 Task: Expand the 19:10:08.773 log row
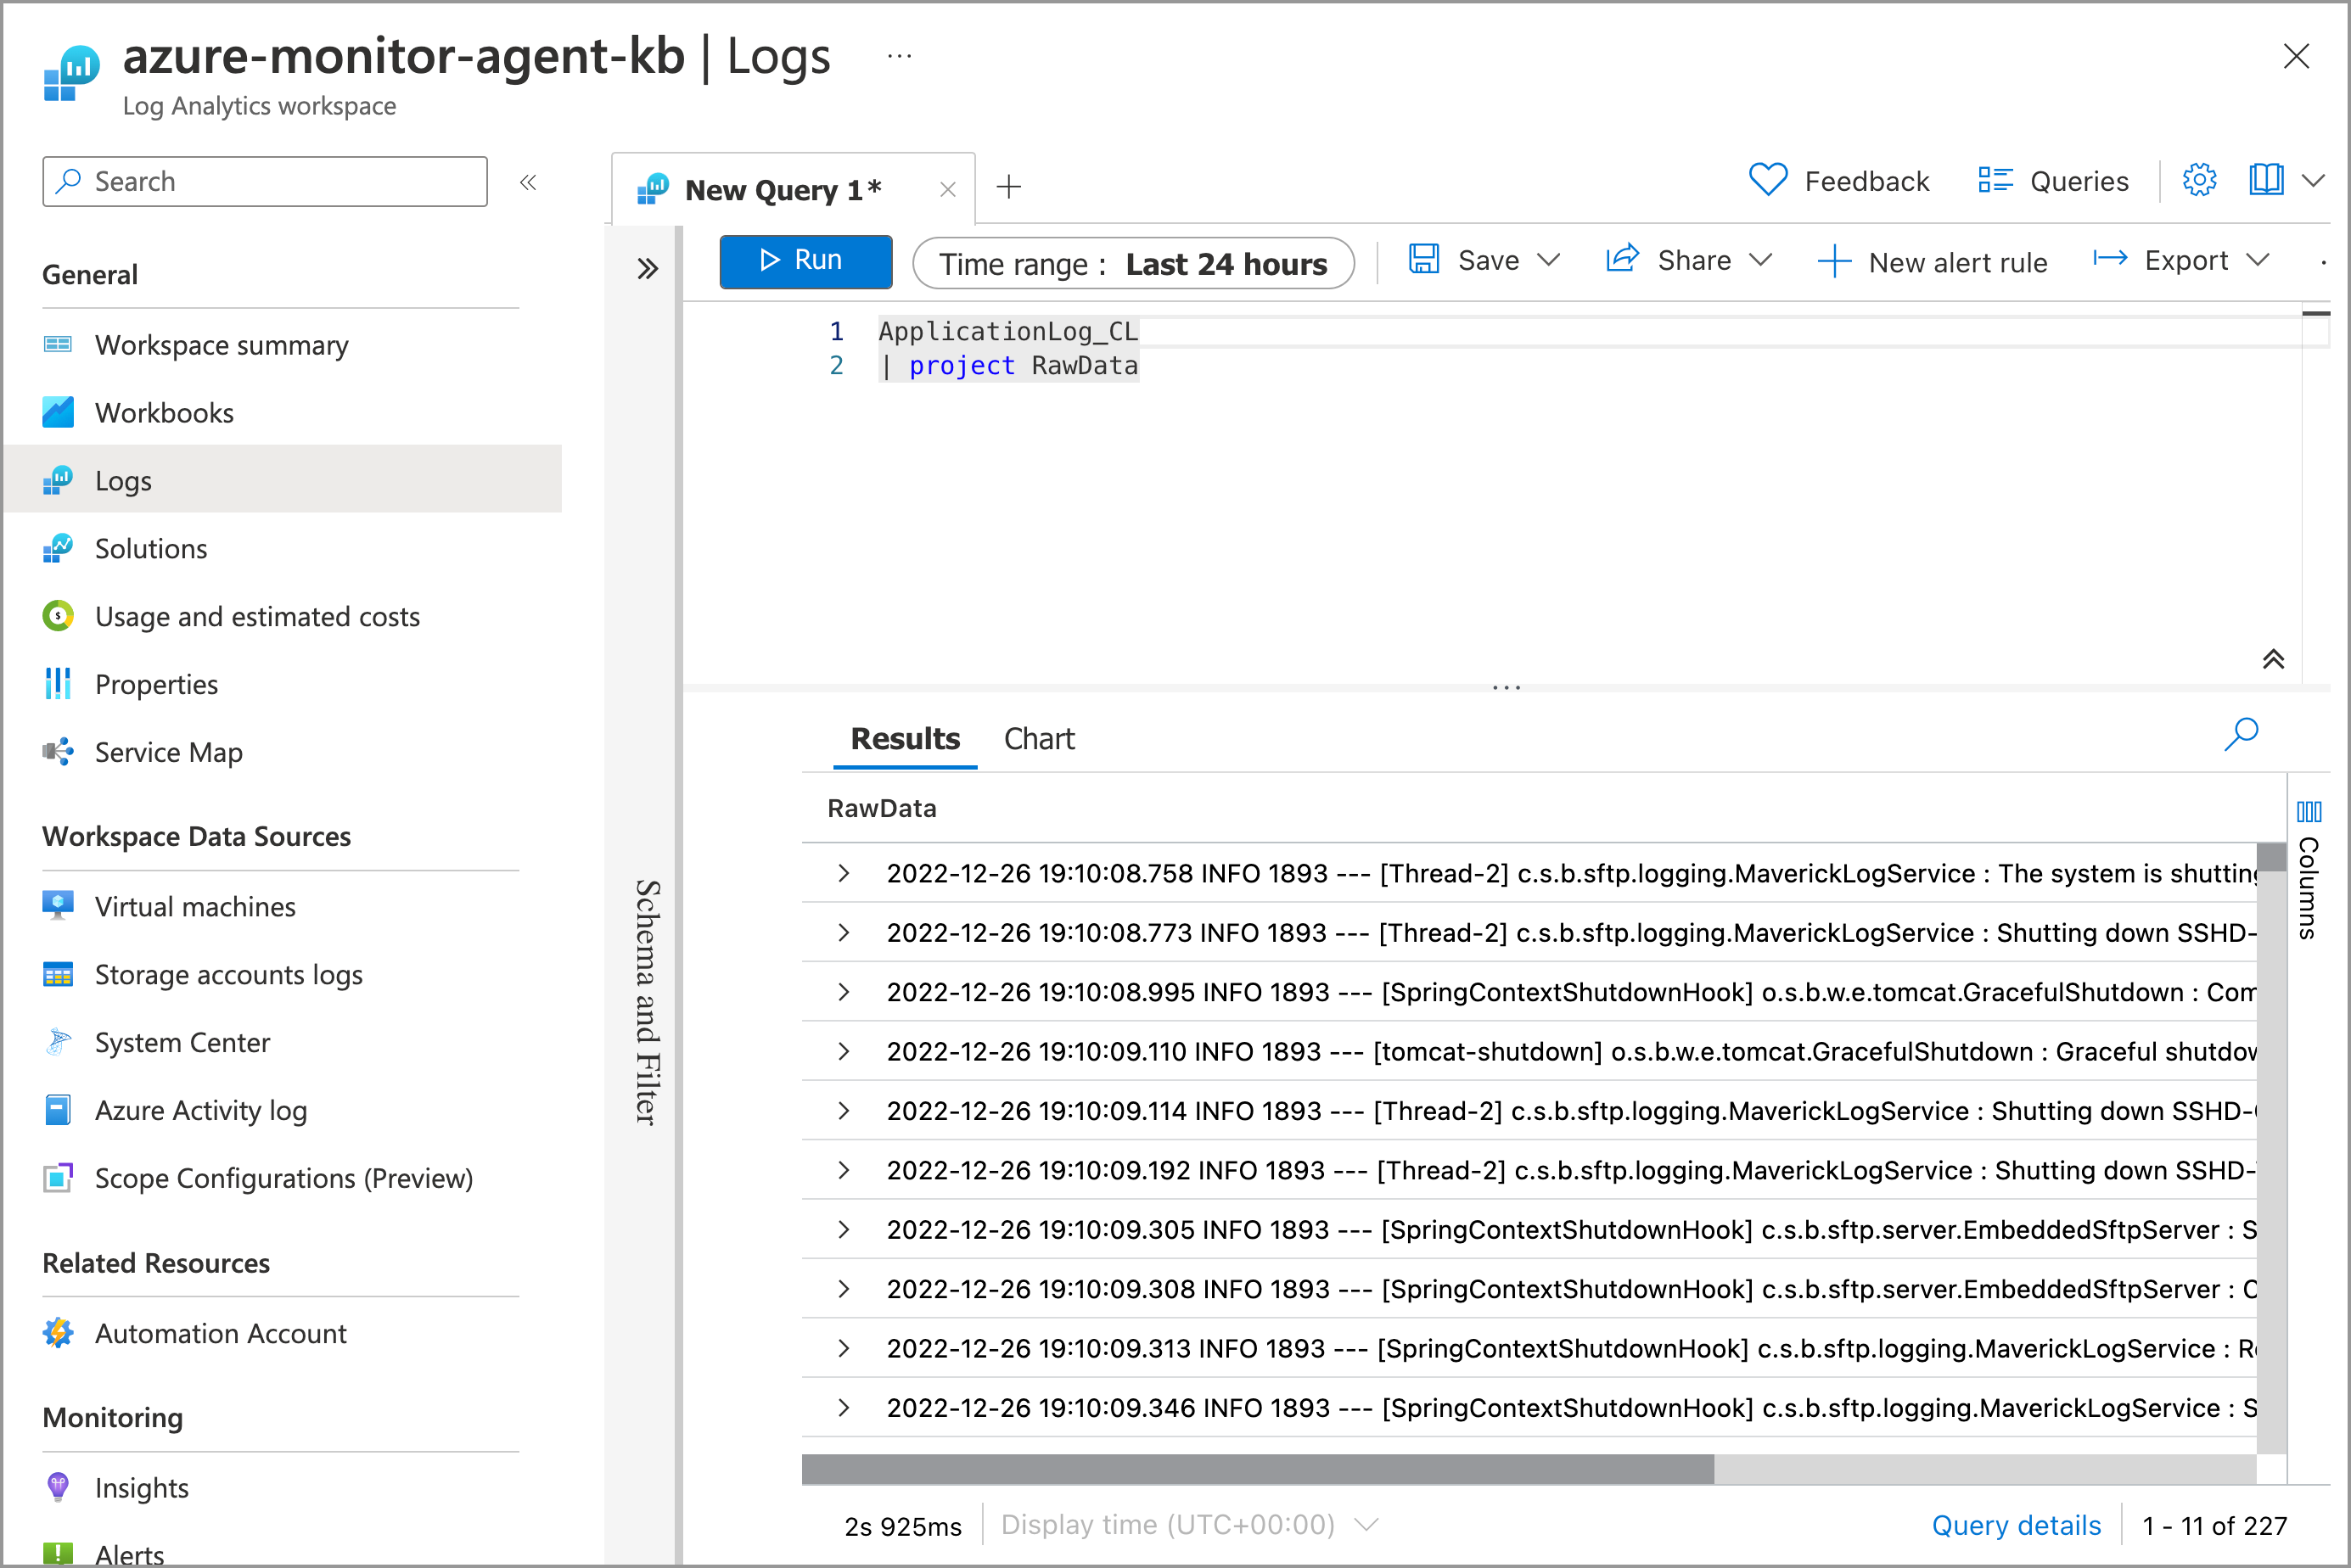pos(844,933)
